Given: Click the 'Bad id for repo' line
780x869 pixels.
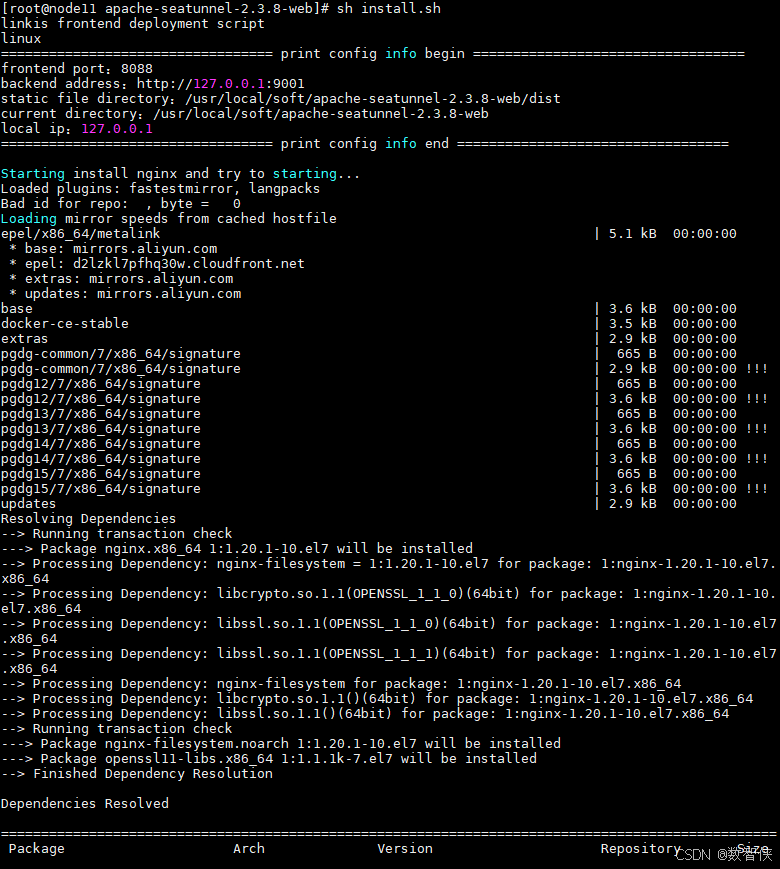Looking at the screenshot, I should pos(120,203).
